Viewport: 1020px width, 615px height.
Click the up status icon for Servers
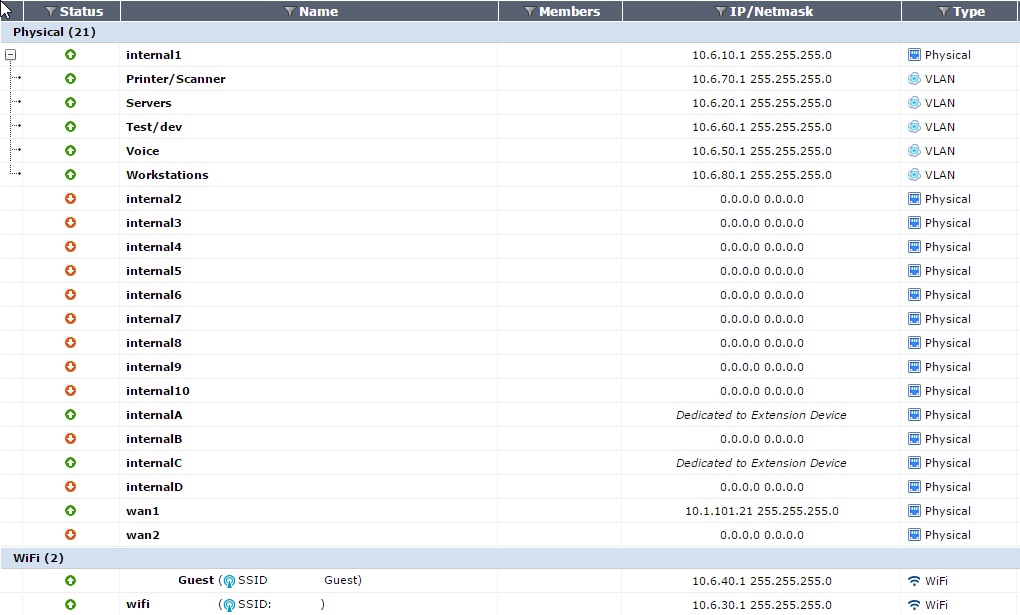(x=70, y=103)
